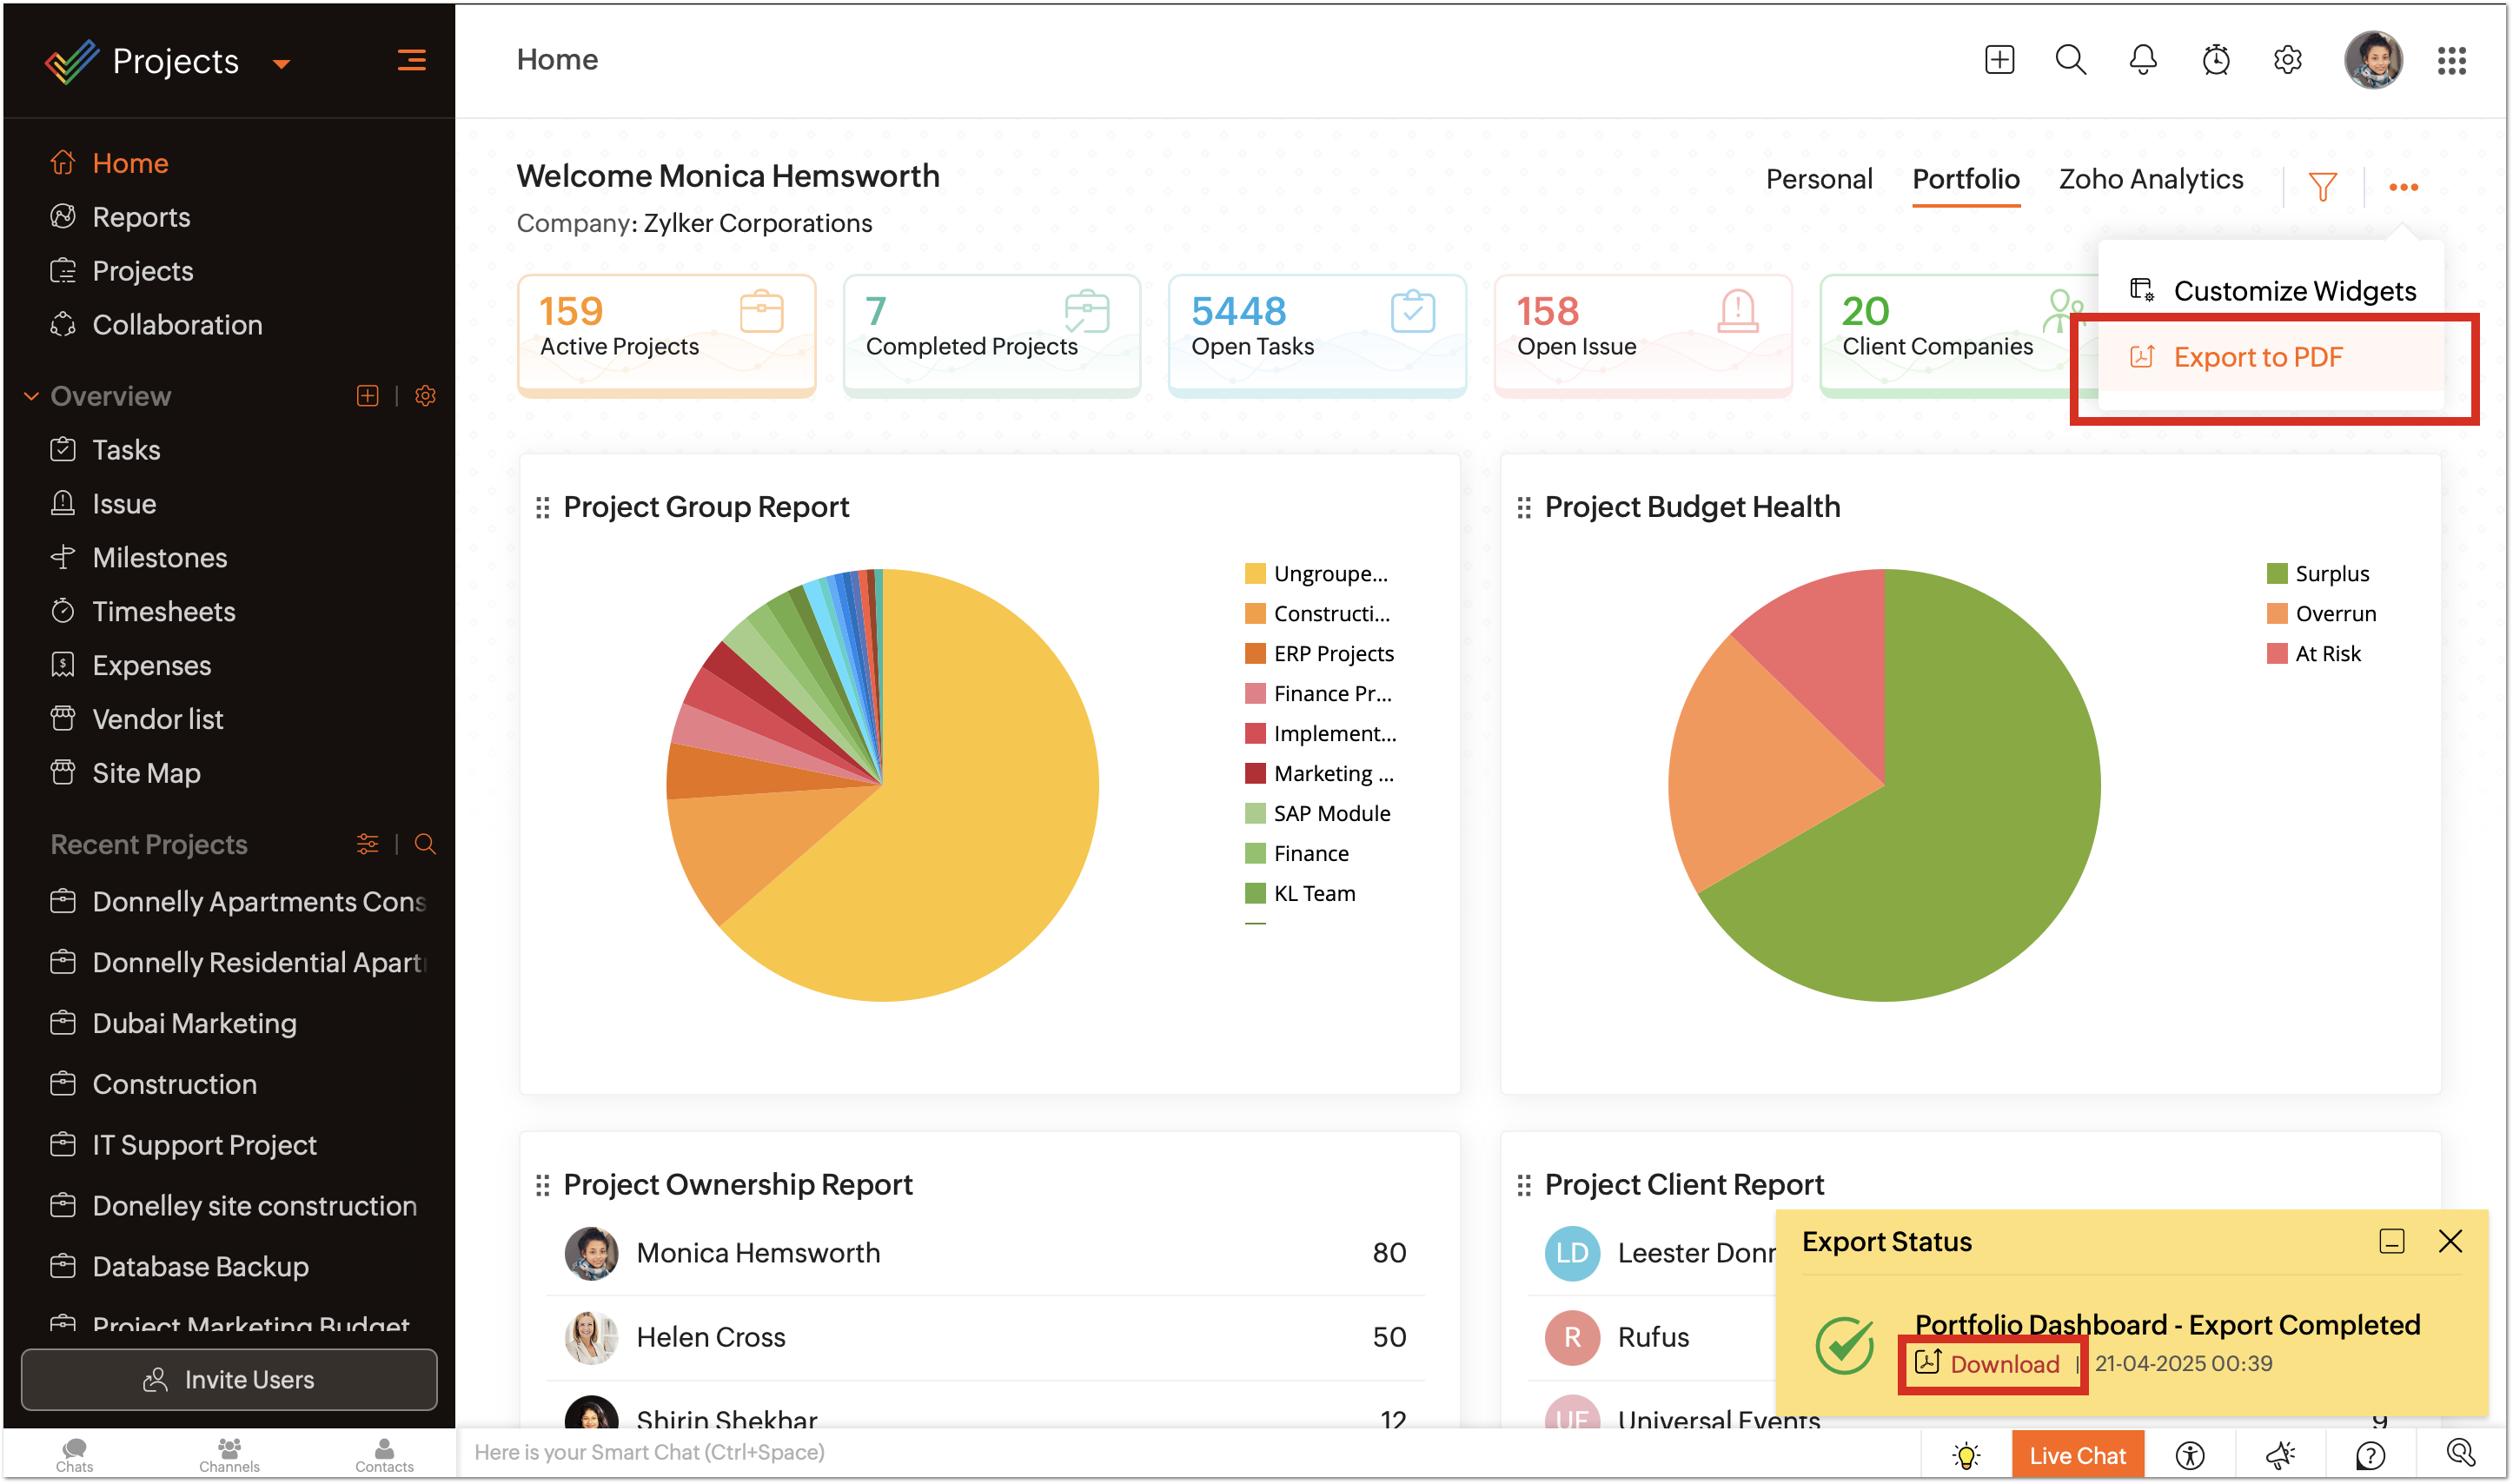Open the search magnifier in top bar
Image resolution: width=2513 pixels, height=1484 pixels.
tap(2070, 60)
